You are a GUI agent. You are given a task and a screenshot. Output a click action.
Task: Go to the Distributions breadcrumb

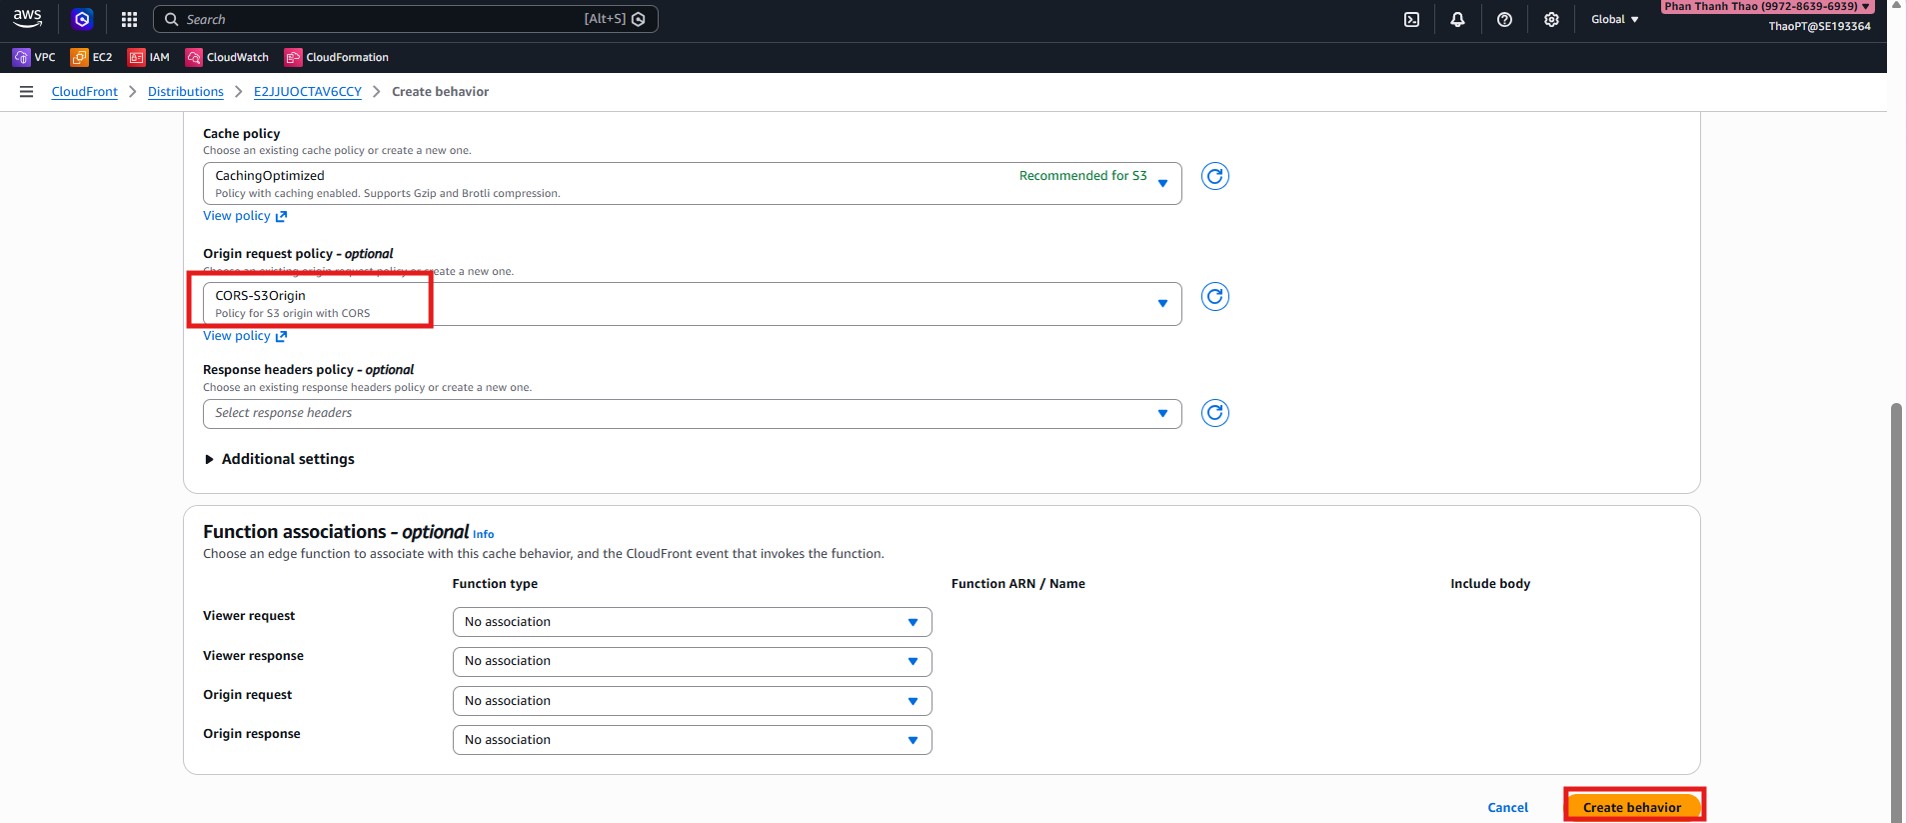[185, 91]
